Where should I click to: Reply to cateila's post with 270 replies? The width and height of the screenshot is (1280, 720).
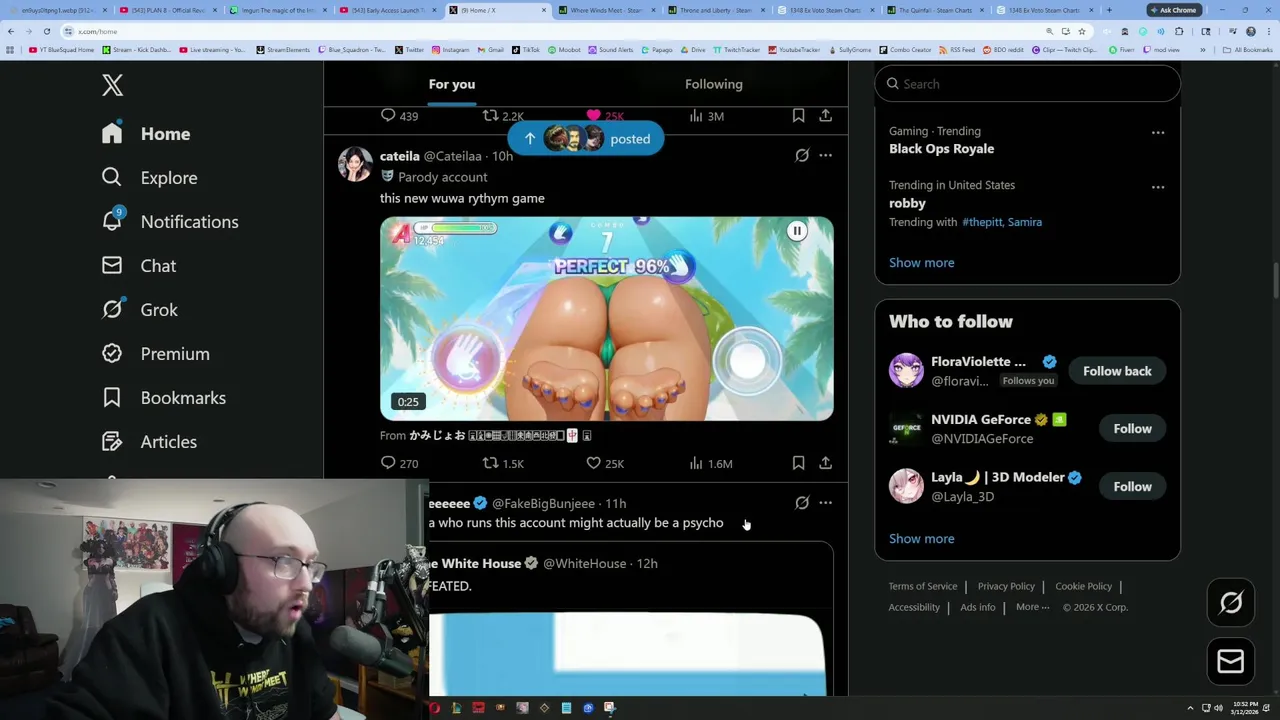(399, 463)
